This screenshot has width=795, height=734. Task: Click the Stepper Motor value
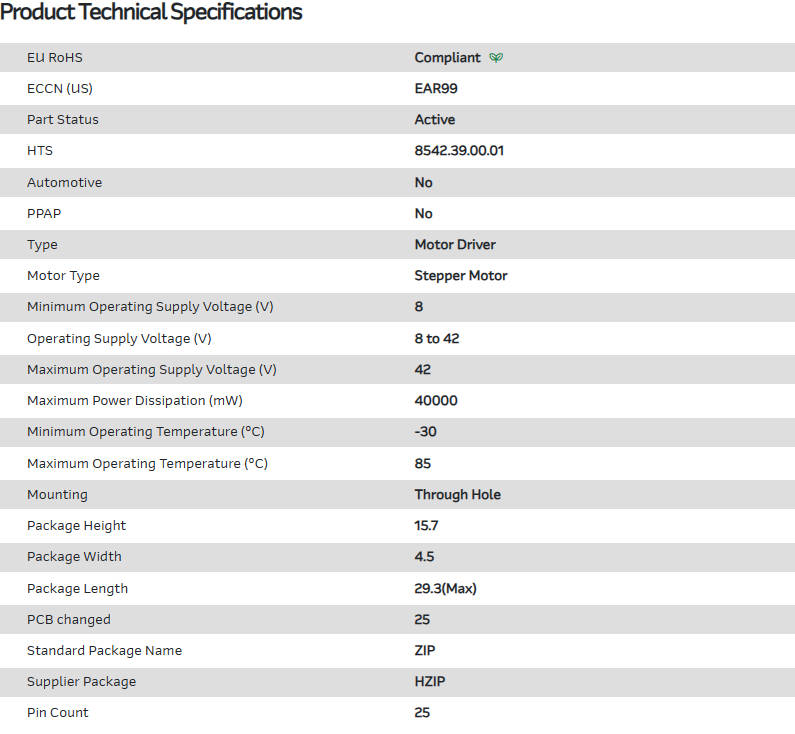click(x=461, y=276)
